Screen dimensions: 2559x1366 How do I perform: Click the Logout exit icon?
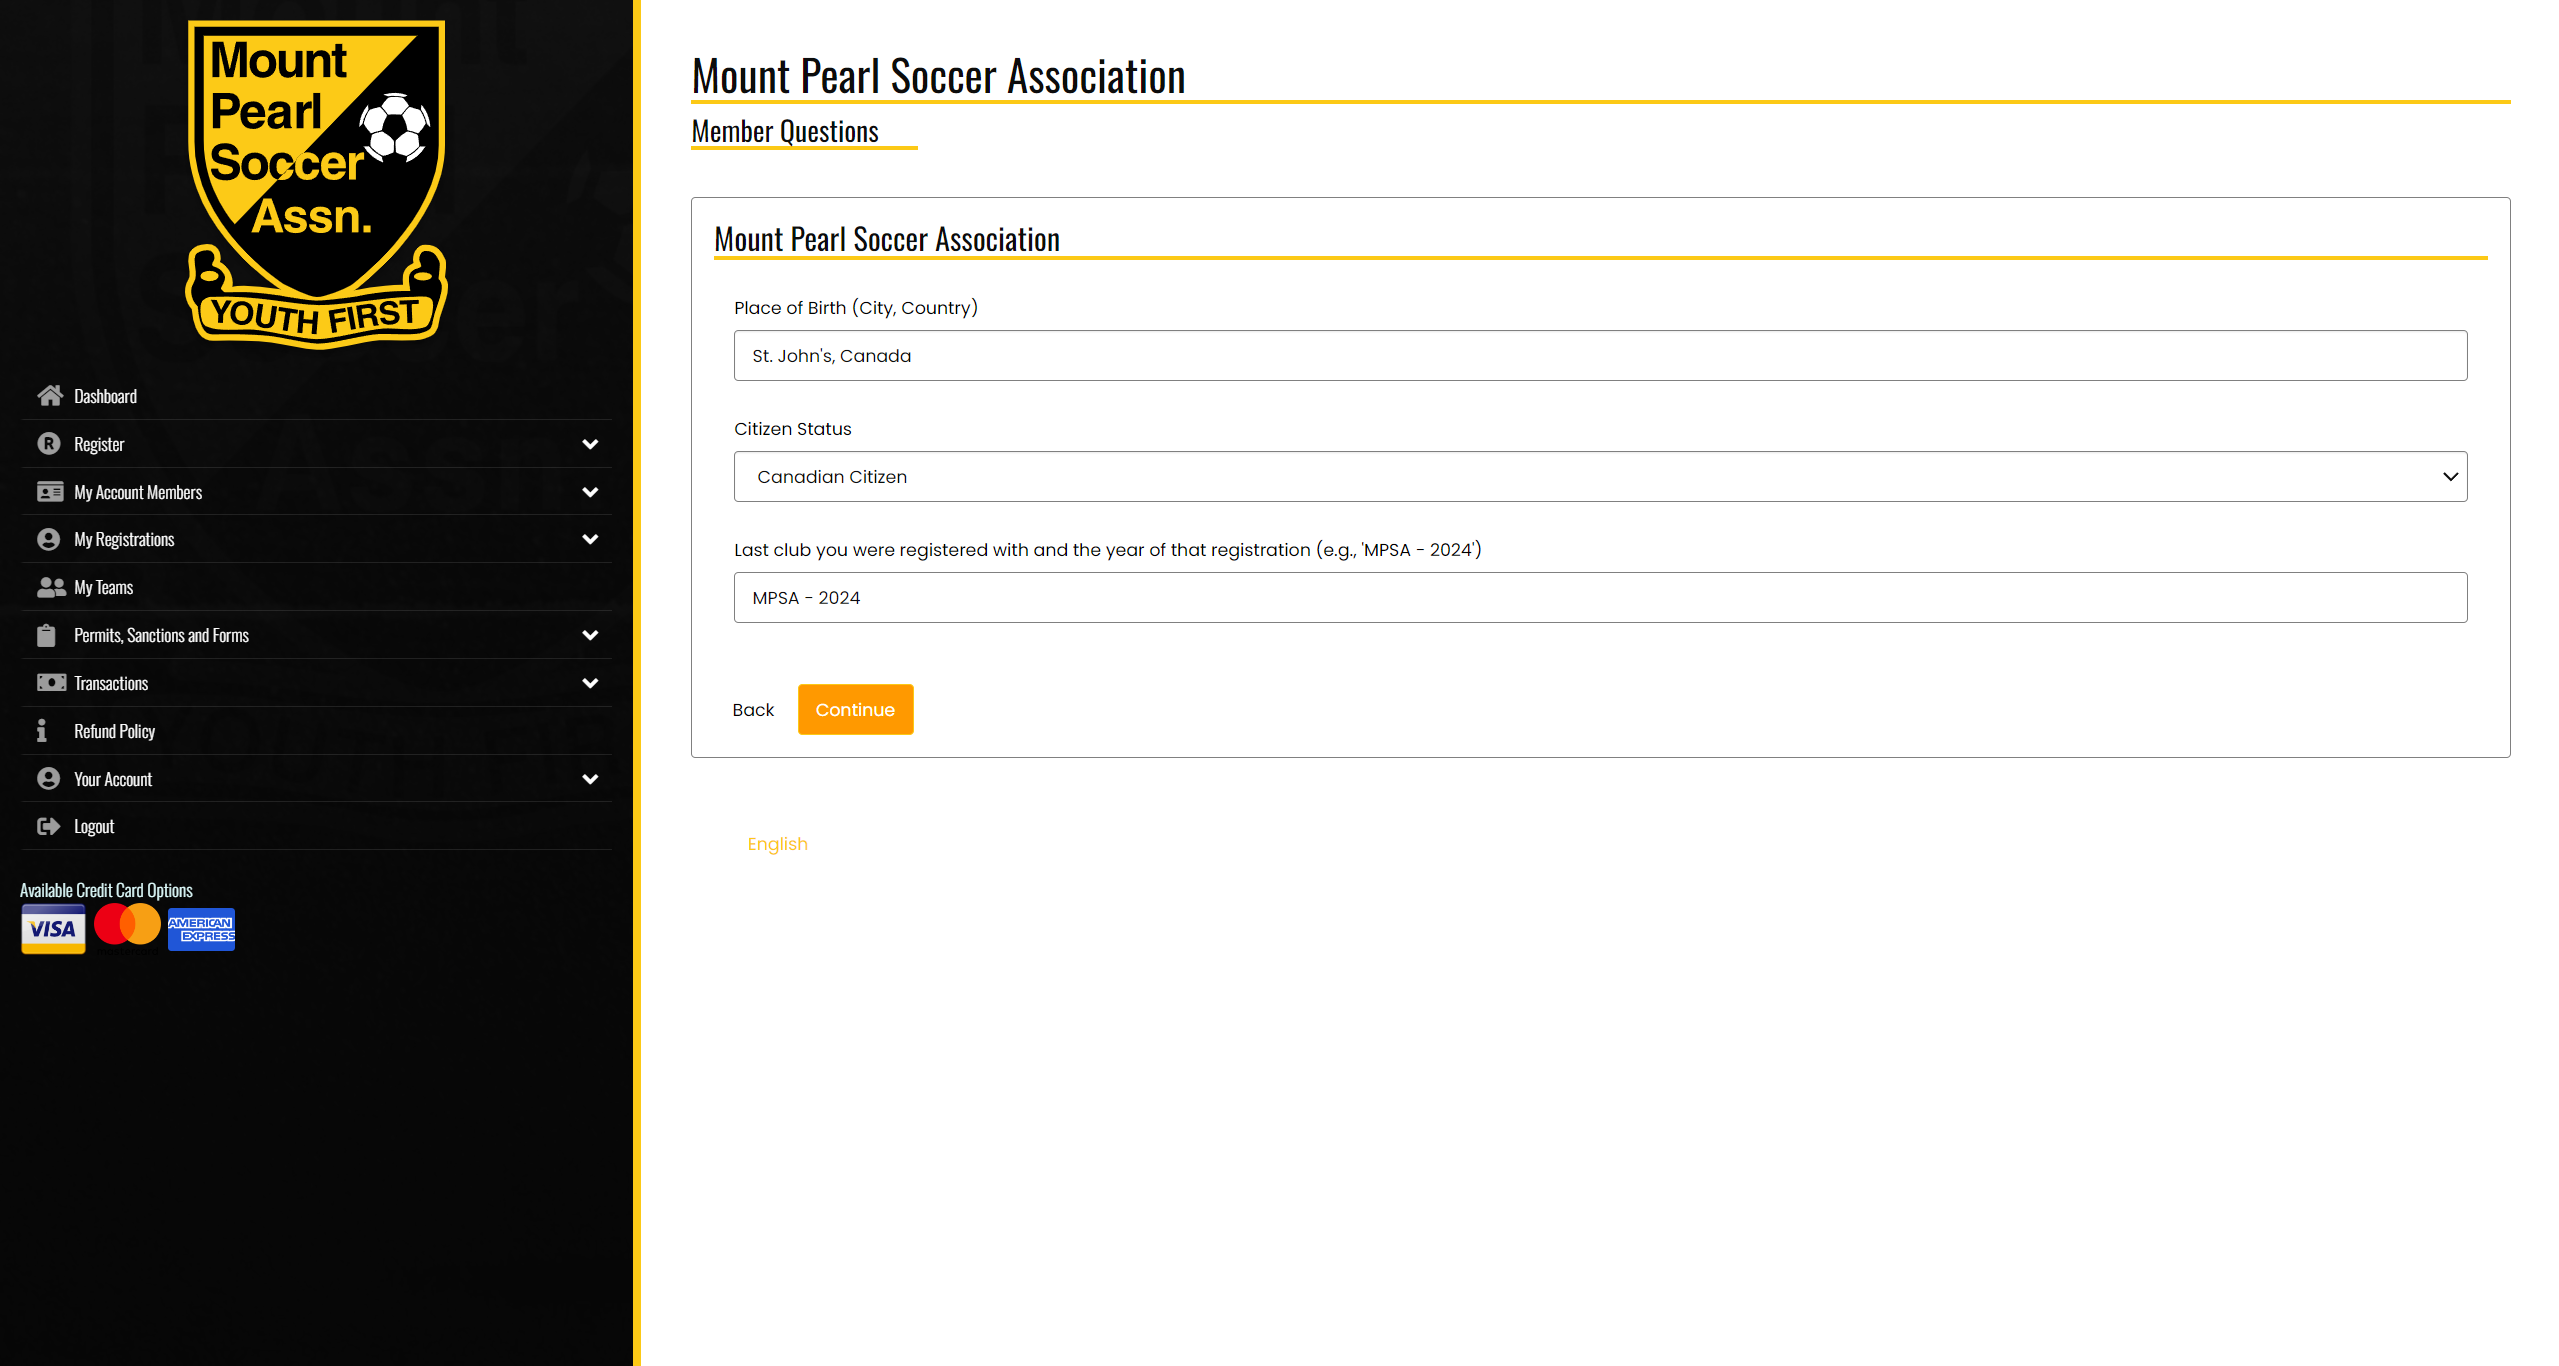(49, 827)
